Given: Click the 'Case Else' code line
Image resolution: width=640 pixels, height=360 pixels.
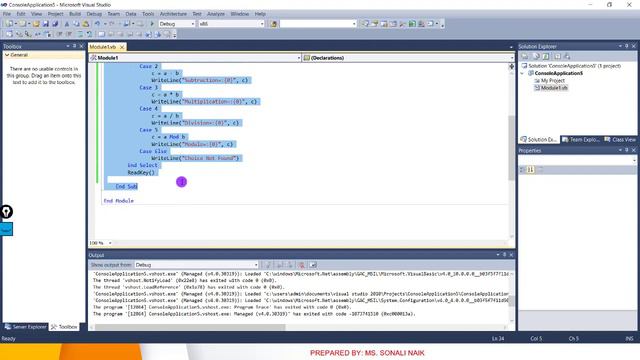Looking at the screenshot, I should point(153,151).
